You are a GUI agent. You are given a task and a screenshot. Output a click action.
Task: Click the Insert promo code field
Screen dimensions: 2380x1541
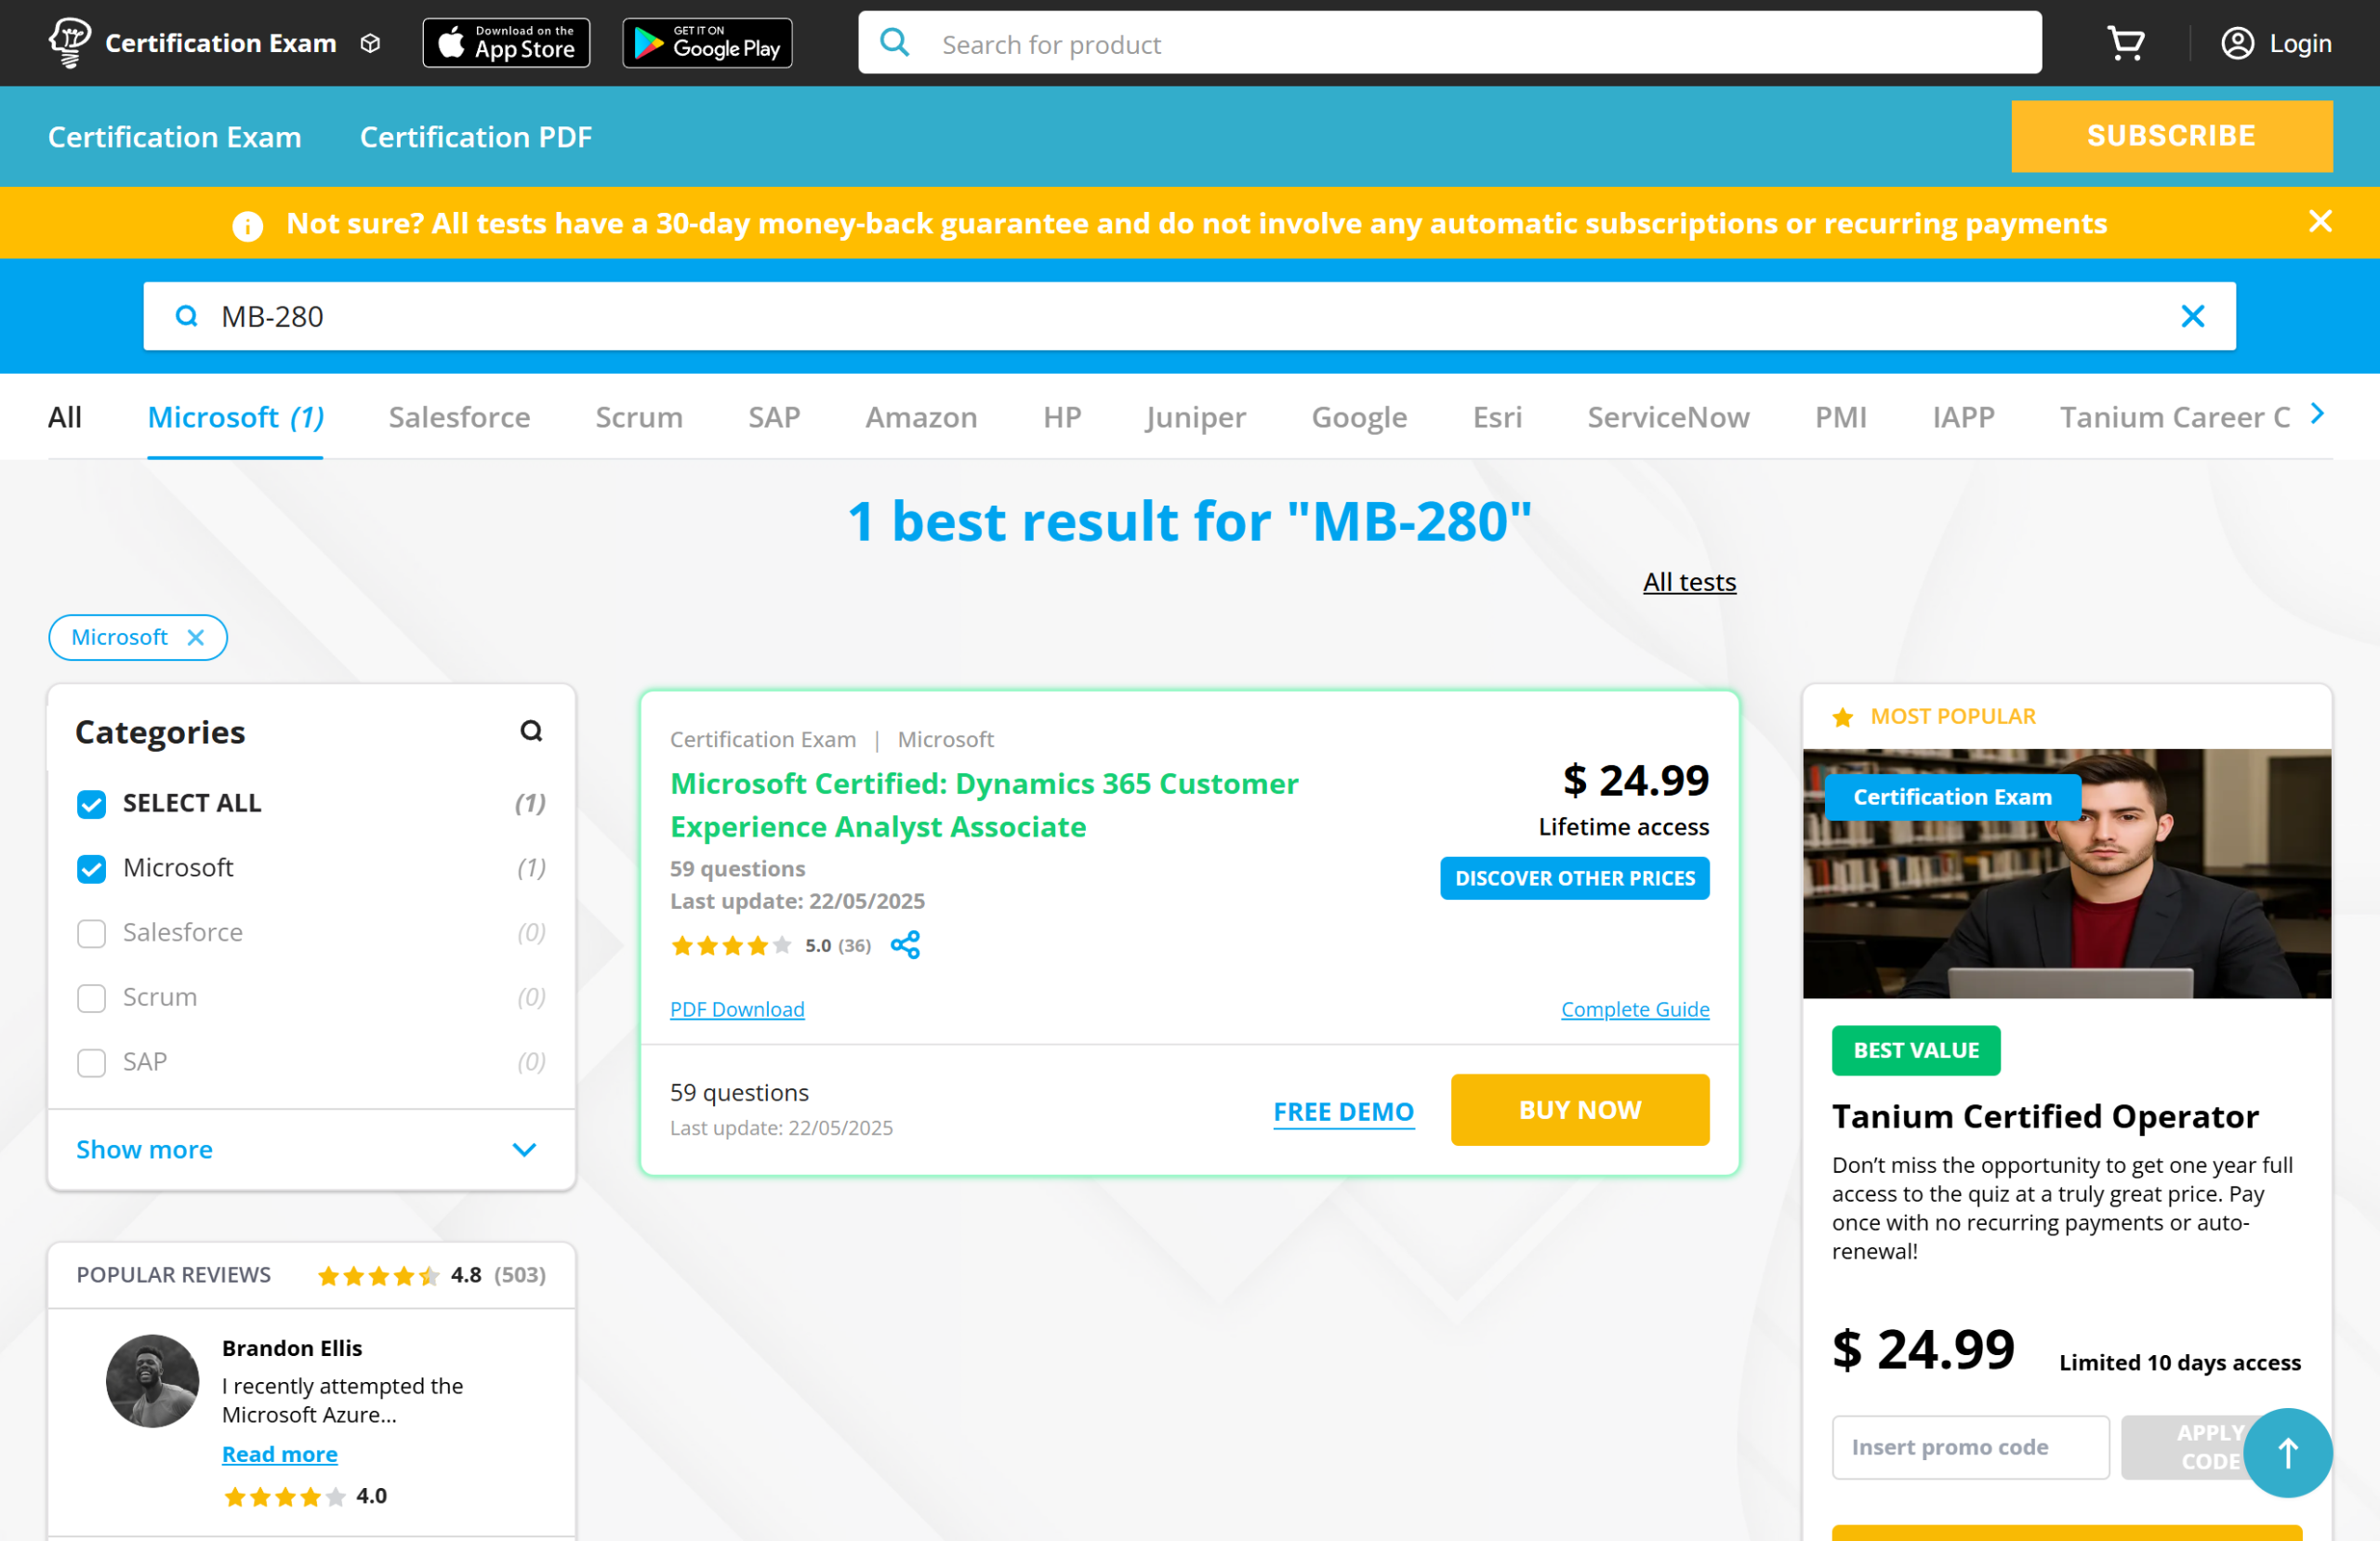(1969, 1446)
